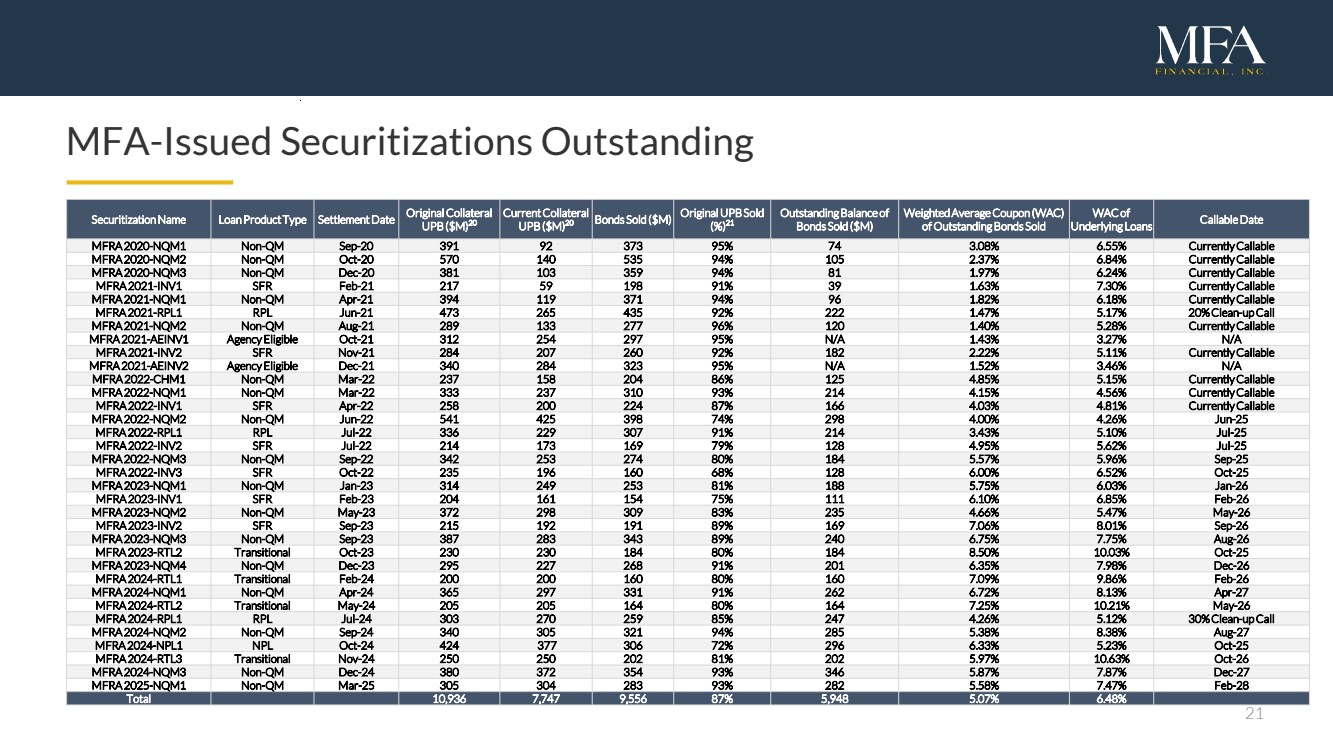Select the Securitization Name column header
Screen dimensions: 1333x749
pos(138,219)
